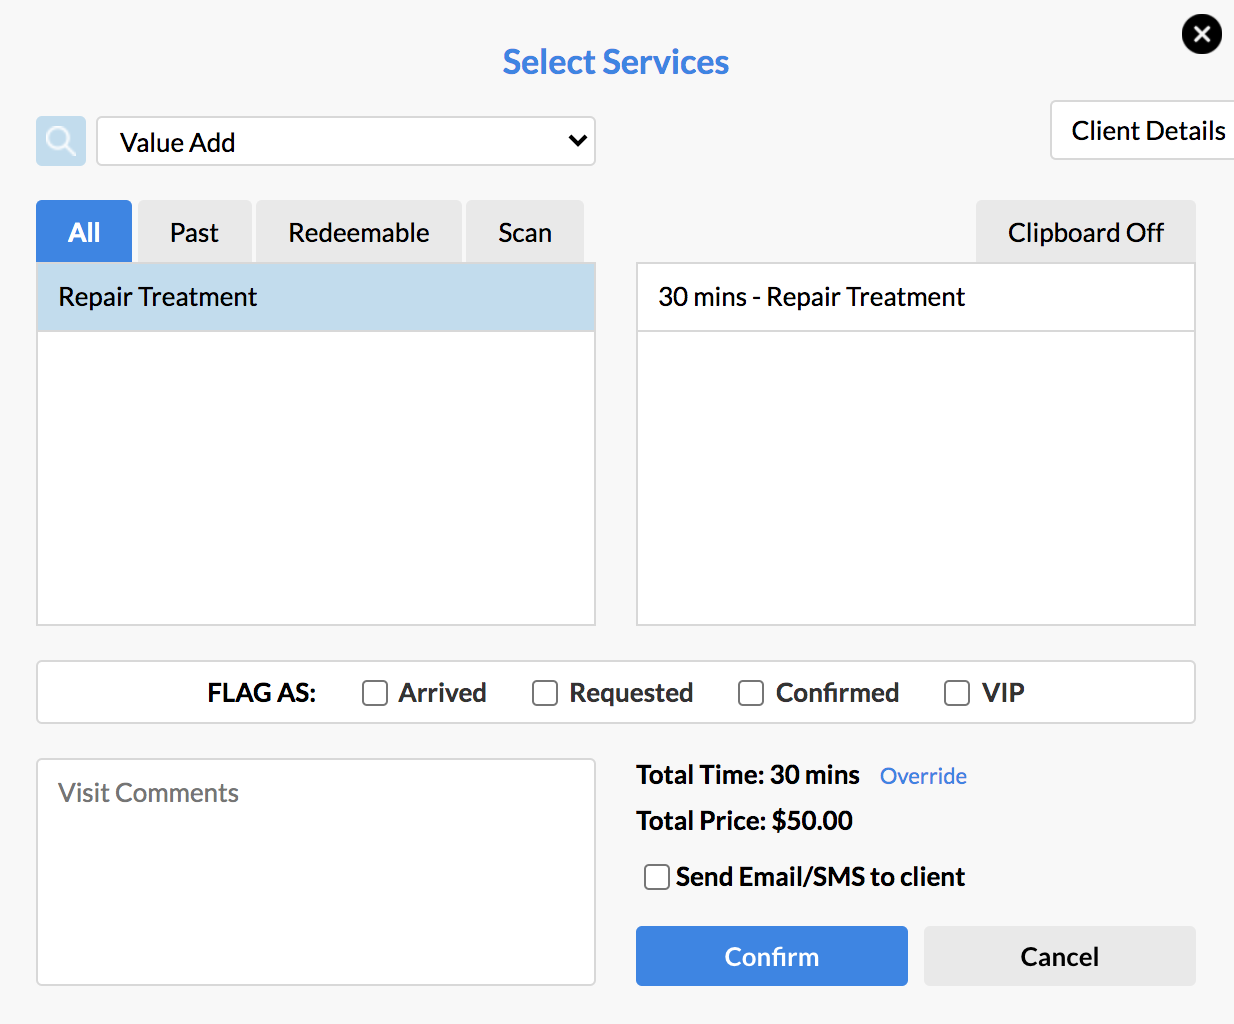Screen dimensions: 1234x1024
Task: Check the VIP flag checkbox
Action: (x=957, y=693)
